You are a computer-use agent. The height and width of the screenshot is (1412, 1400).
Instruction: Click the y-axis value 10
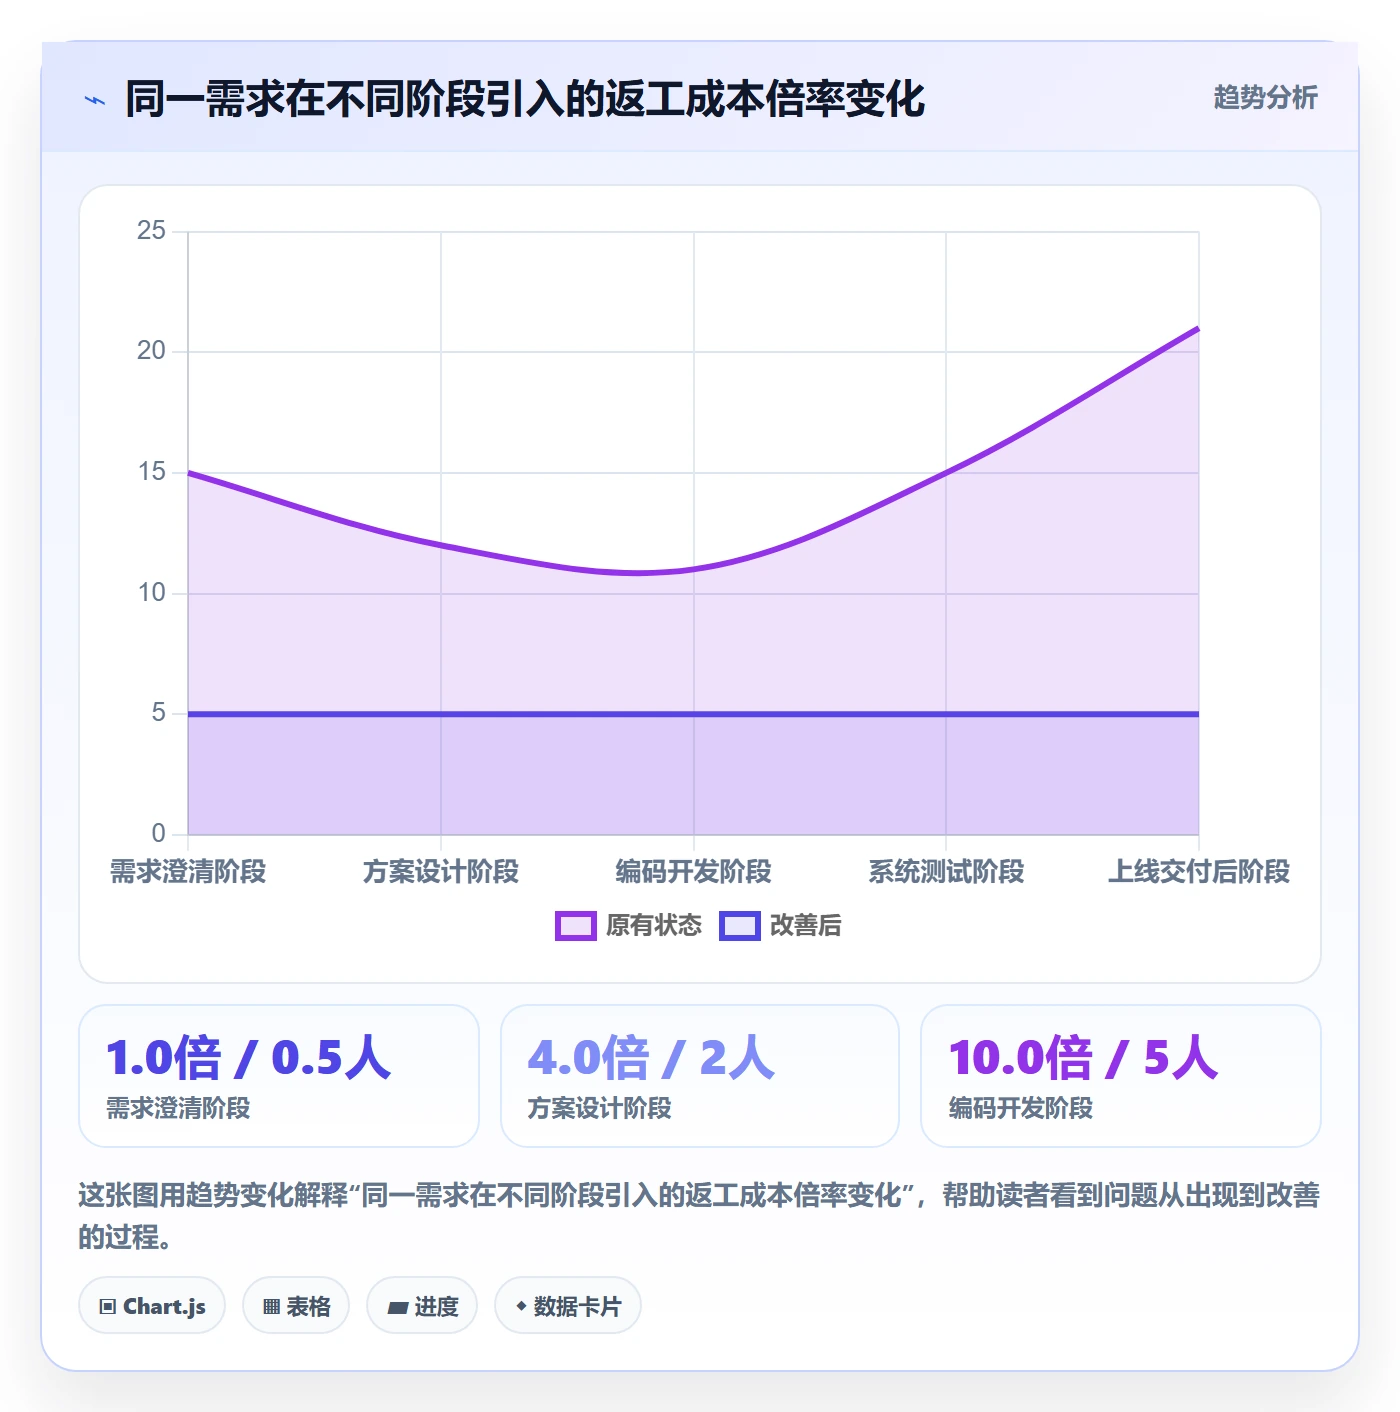coord(151,593)
